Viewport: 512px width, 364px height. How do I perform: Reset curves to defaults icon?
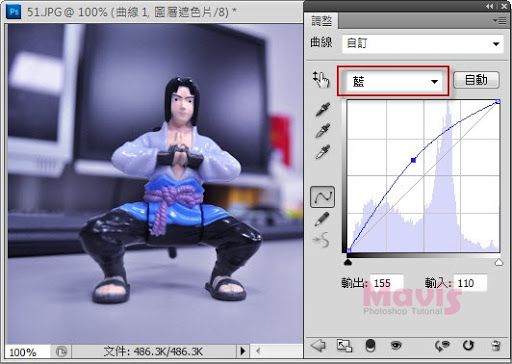coord(468,345)
